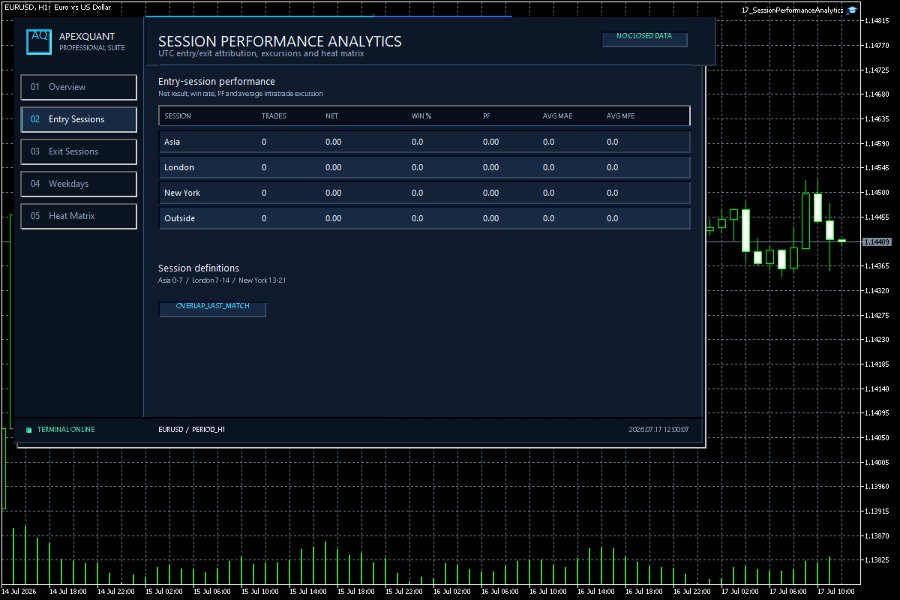Click the PF column header
Image resolution: width=900 pixels, height=600 pixels.
click(486, 116)
